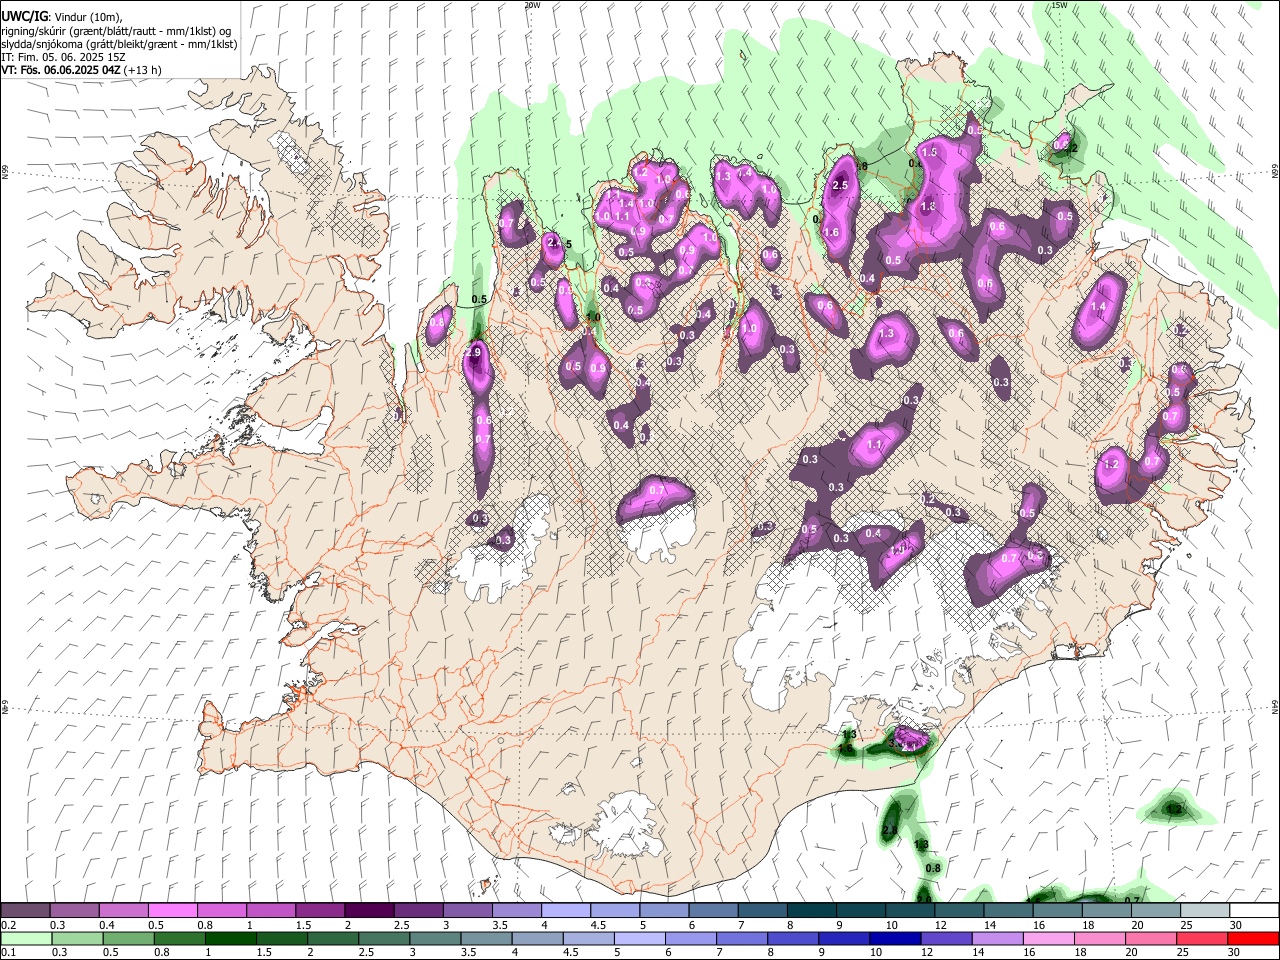The width and height of the screenshot is (1280, 960).
Task: Click the mauve swatch above upper '0.2' label
Action: coord(25,911)
